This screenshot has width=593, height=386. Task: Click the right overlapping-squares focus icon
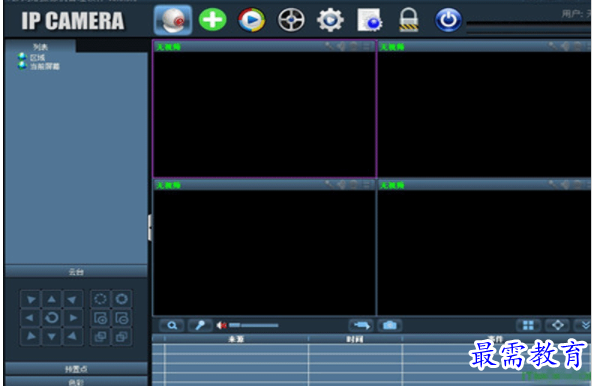pyautogui.click(x=121, y=336)
